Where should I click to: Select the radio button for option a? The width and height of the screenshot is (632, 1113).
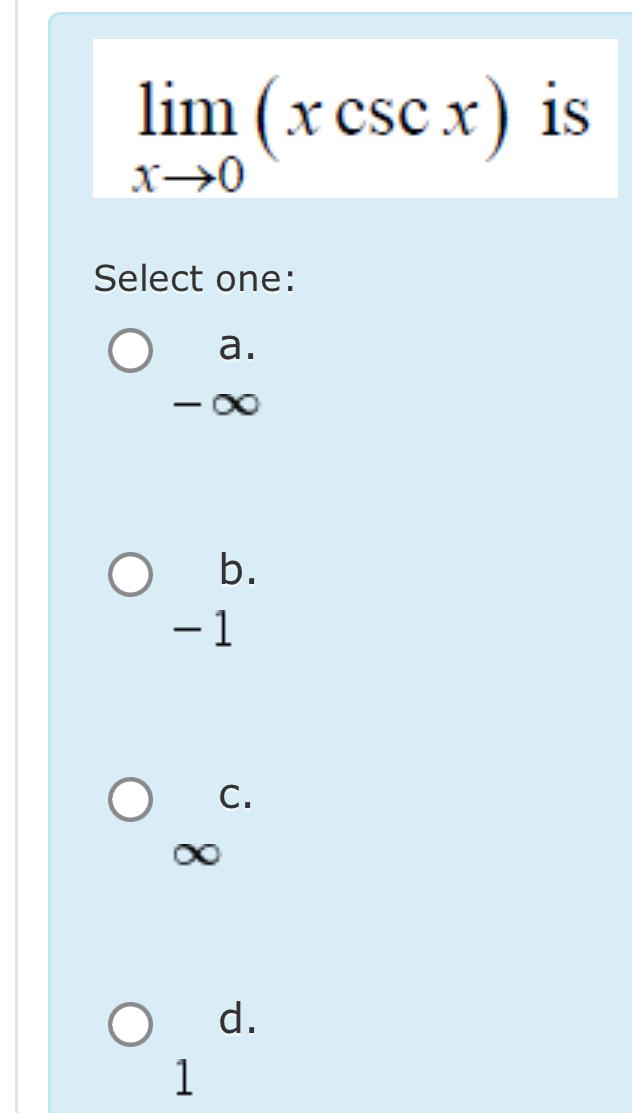pyautogui.click(x=128, y=352)
